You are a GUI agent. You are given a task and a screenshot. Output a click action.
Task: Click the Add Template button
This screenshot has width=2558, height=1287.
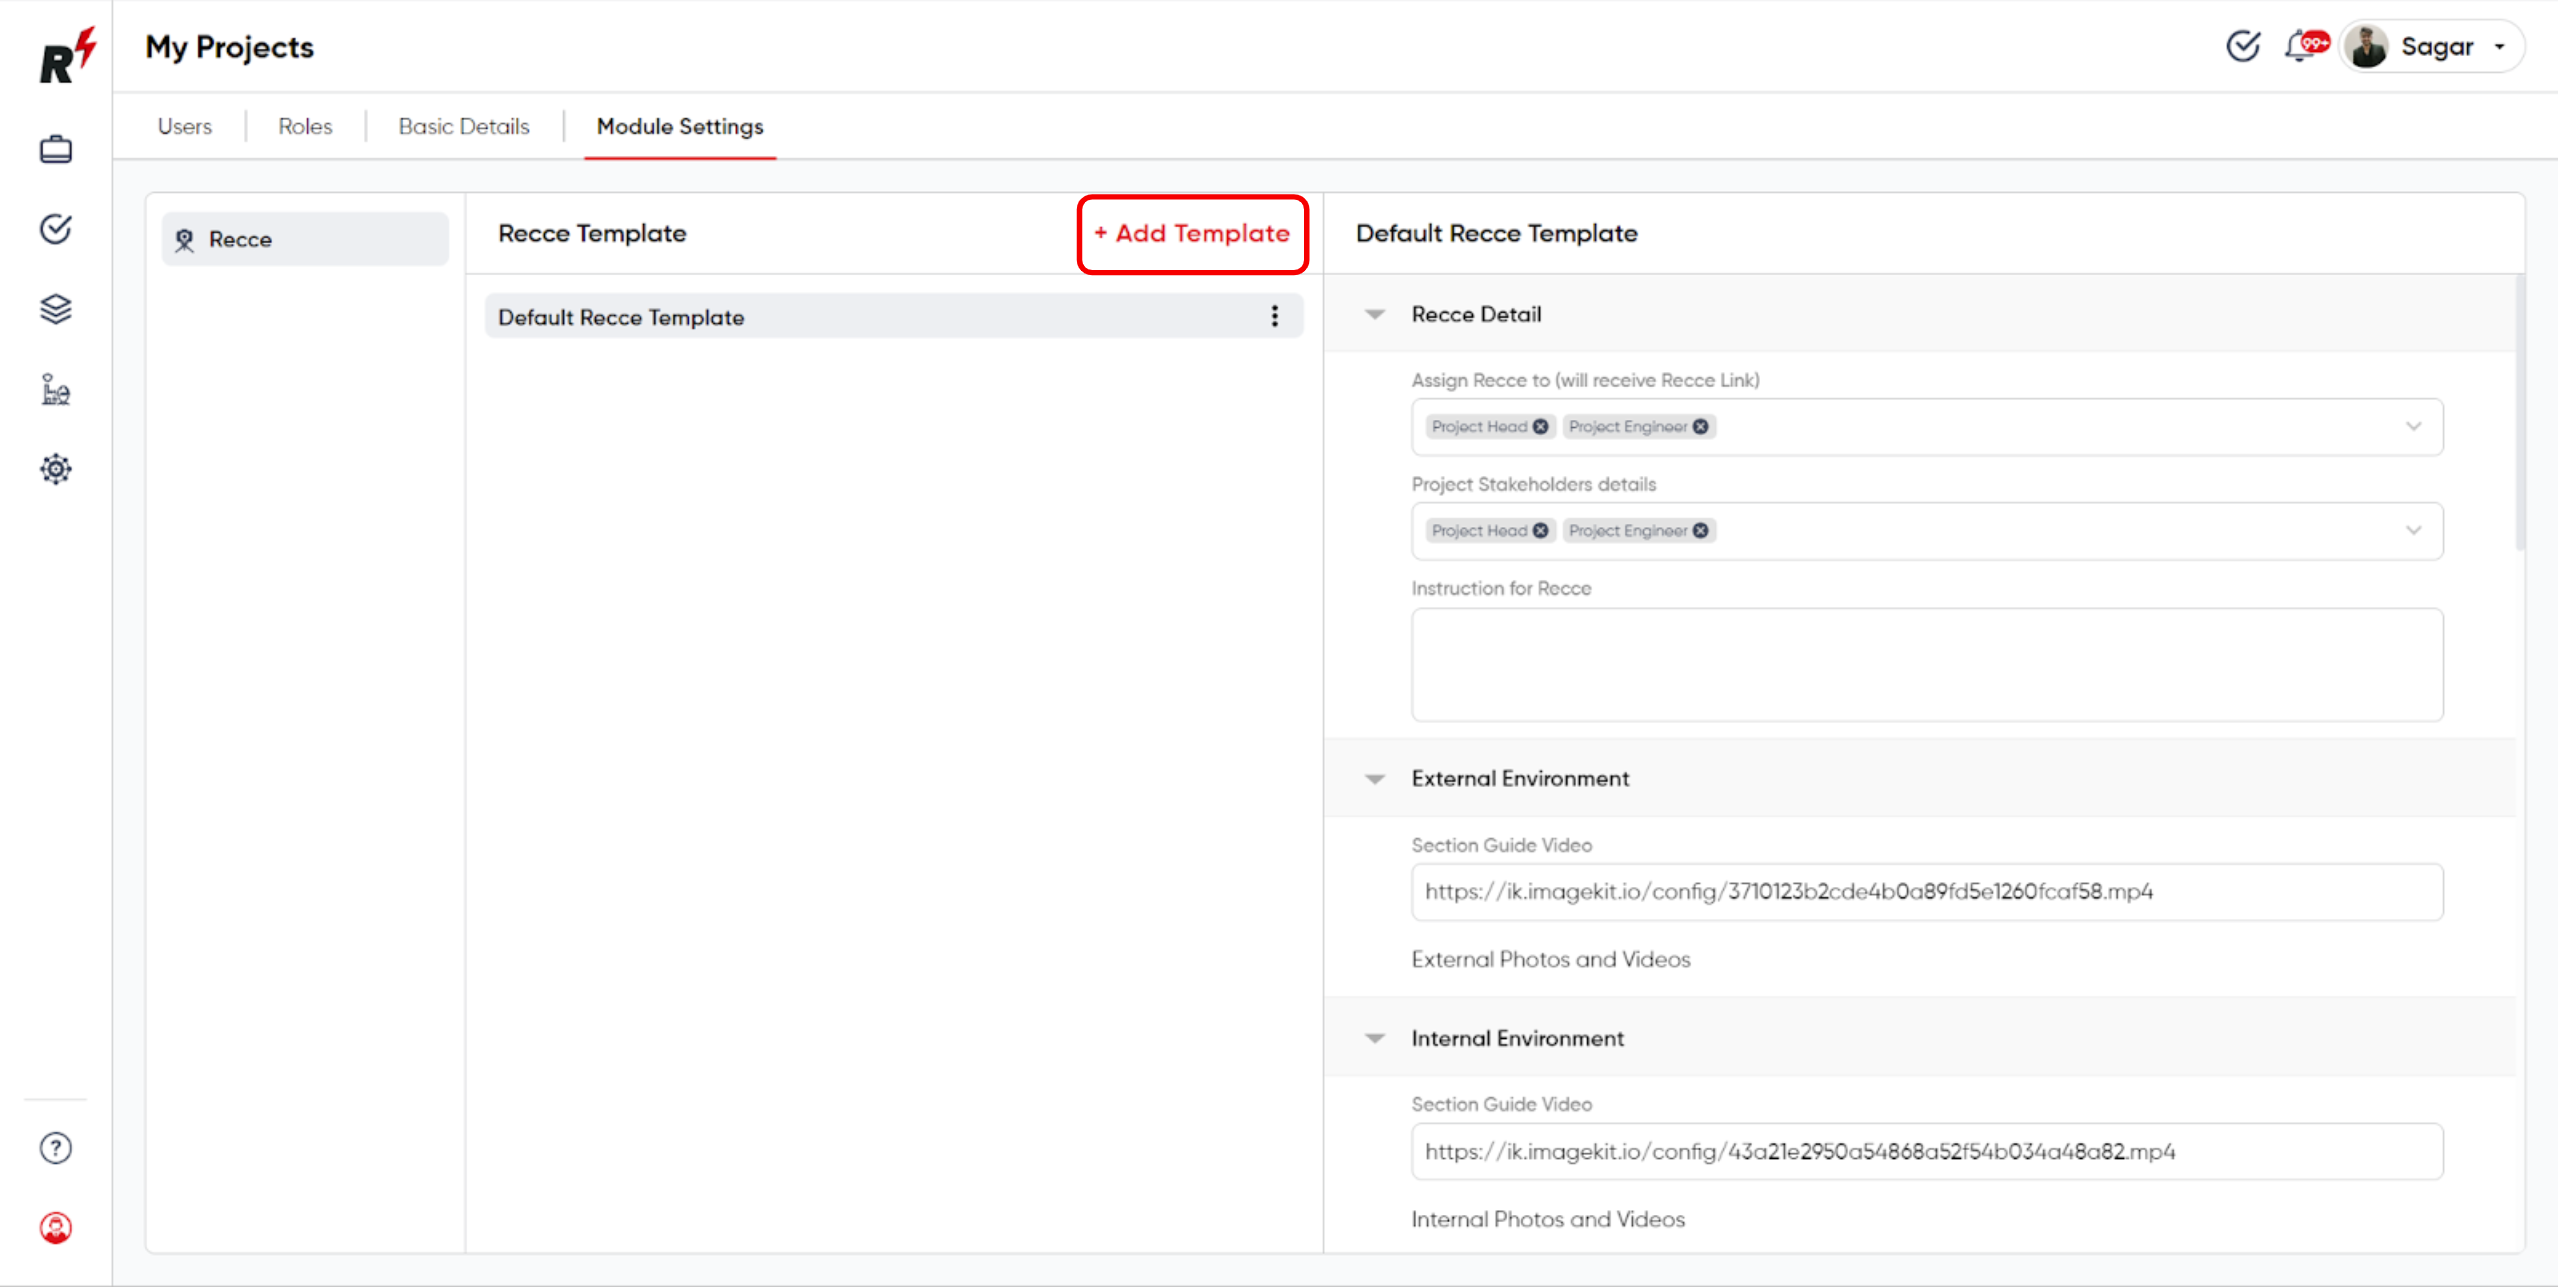tap(1192, 233)
